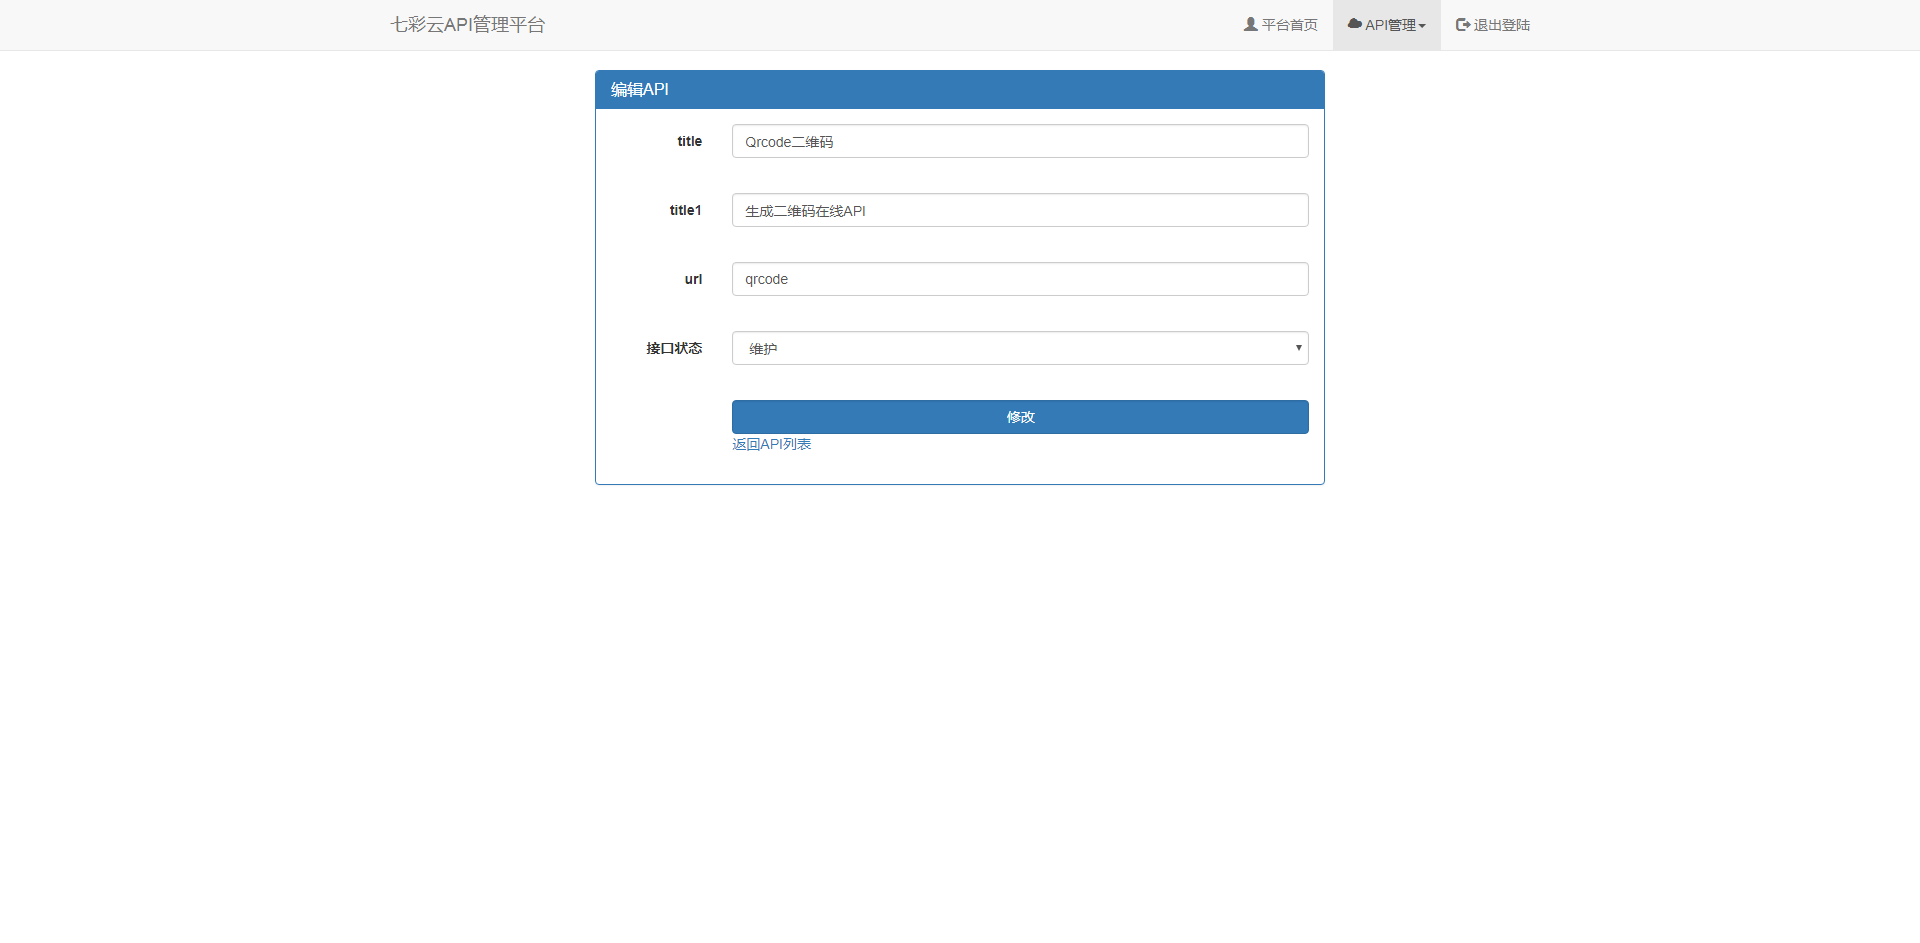
Task: Choose 维护 in the status combo box
Action: [x=1019, y=348]
